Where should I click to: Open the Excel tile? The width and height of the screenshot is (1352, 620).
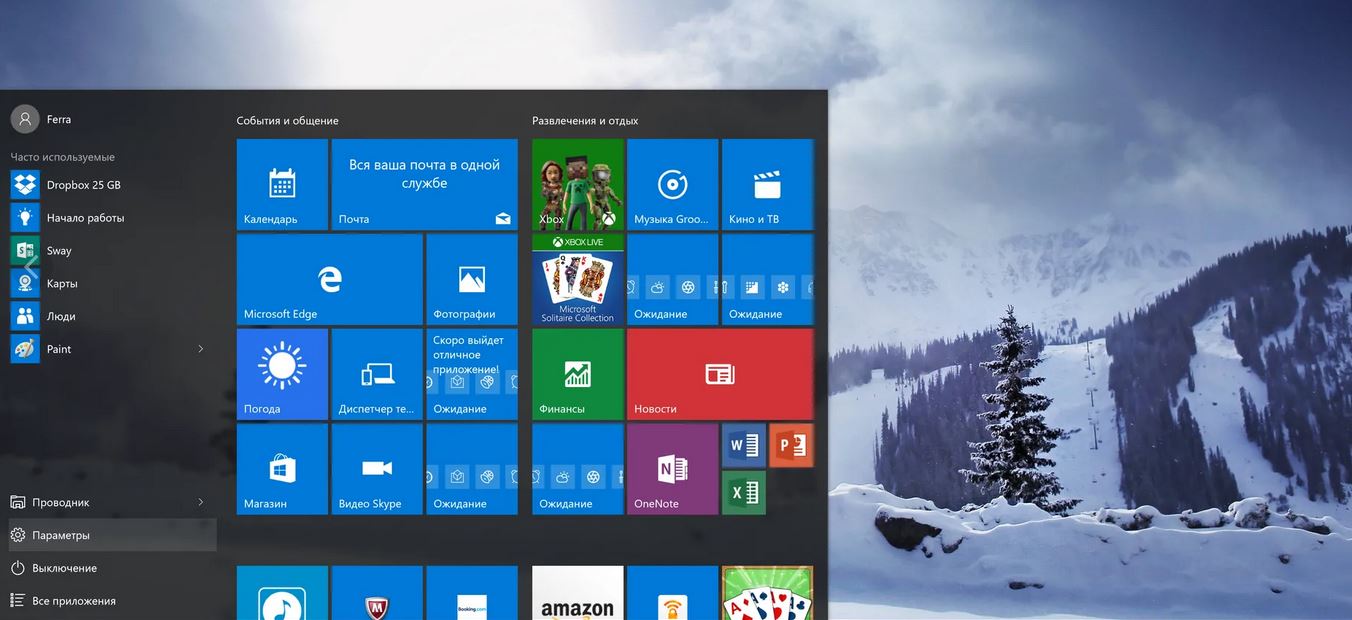pos(744,492)
